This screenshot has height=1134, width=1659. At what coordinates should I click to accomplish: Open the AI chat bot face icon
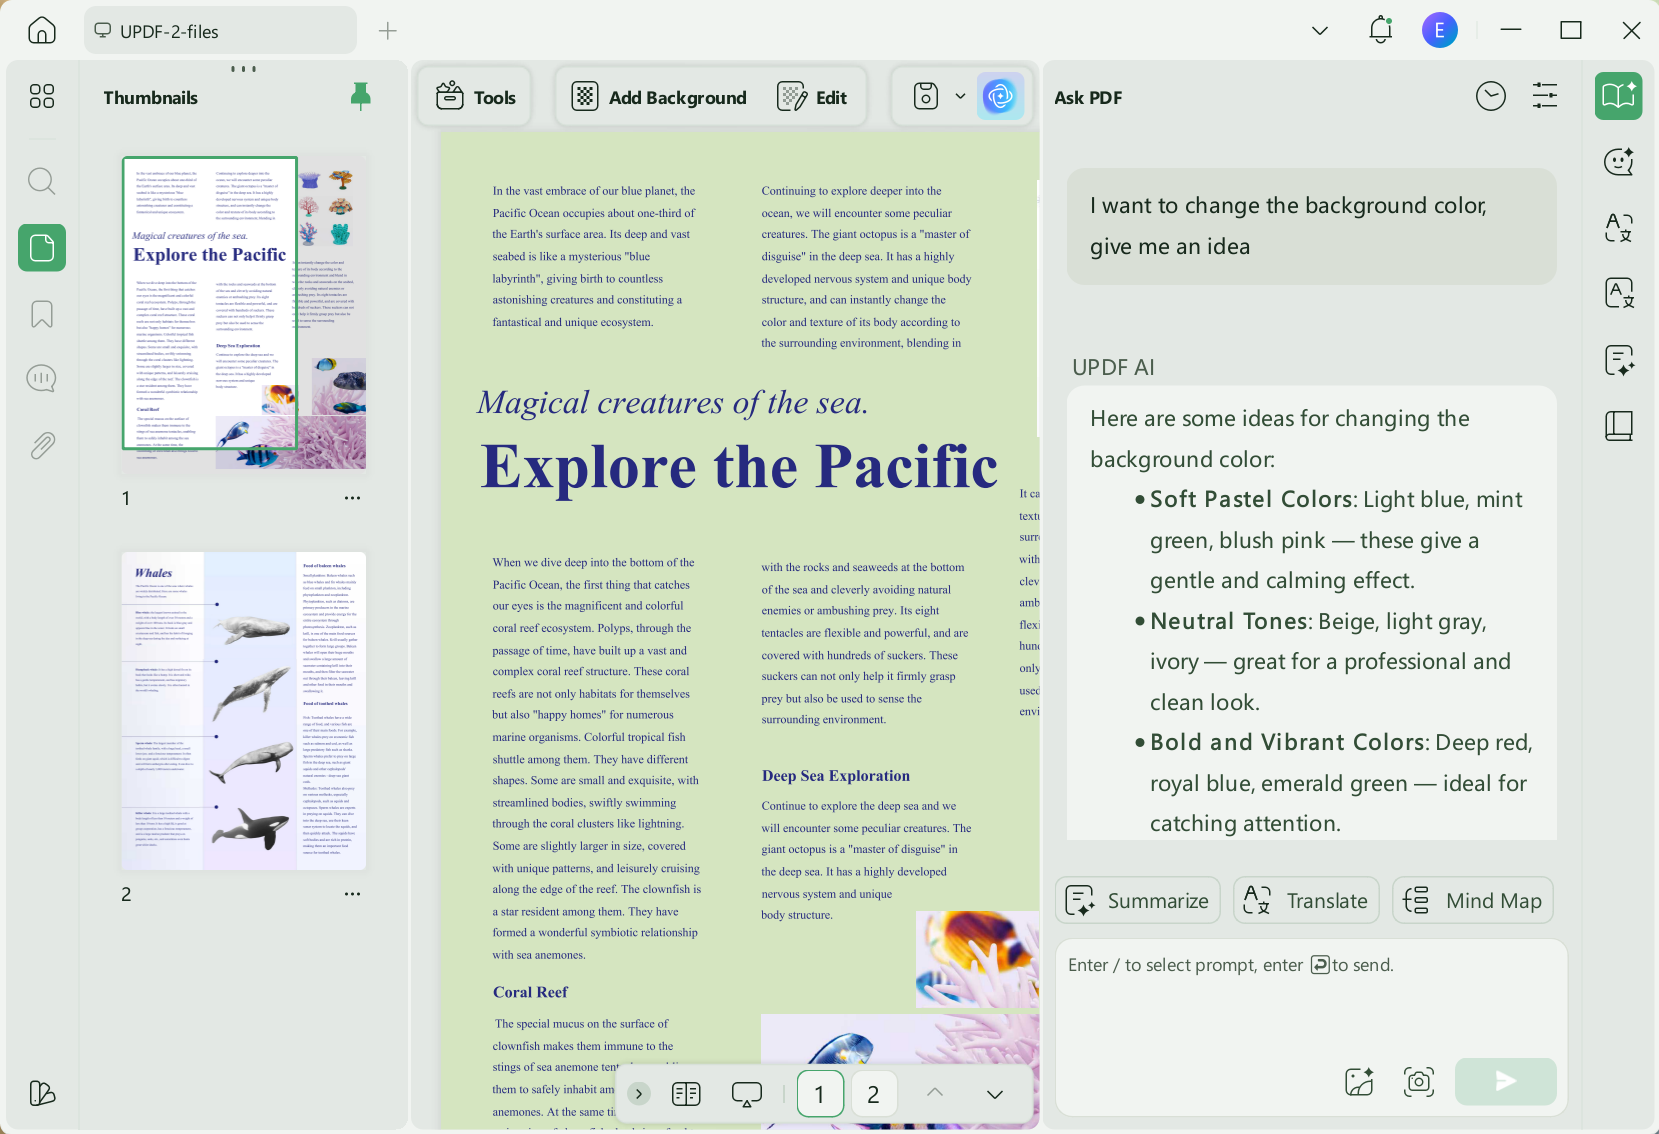coord(1618,161)
